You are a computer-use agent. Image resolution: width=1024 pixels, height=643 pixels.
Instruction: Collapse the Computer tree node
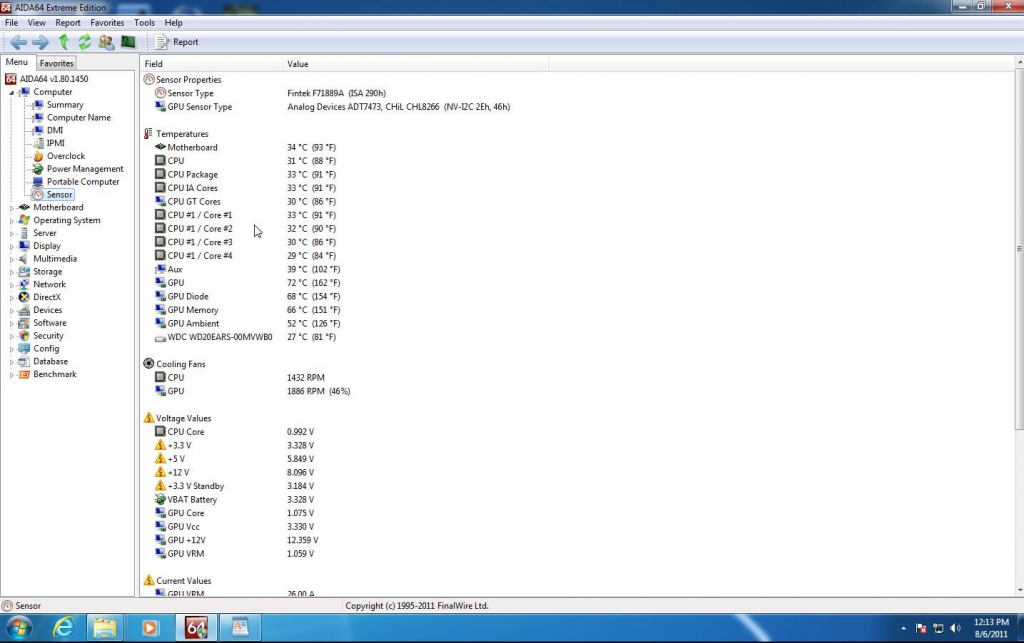coord(12,92)
